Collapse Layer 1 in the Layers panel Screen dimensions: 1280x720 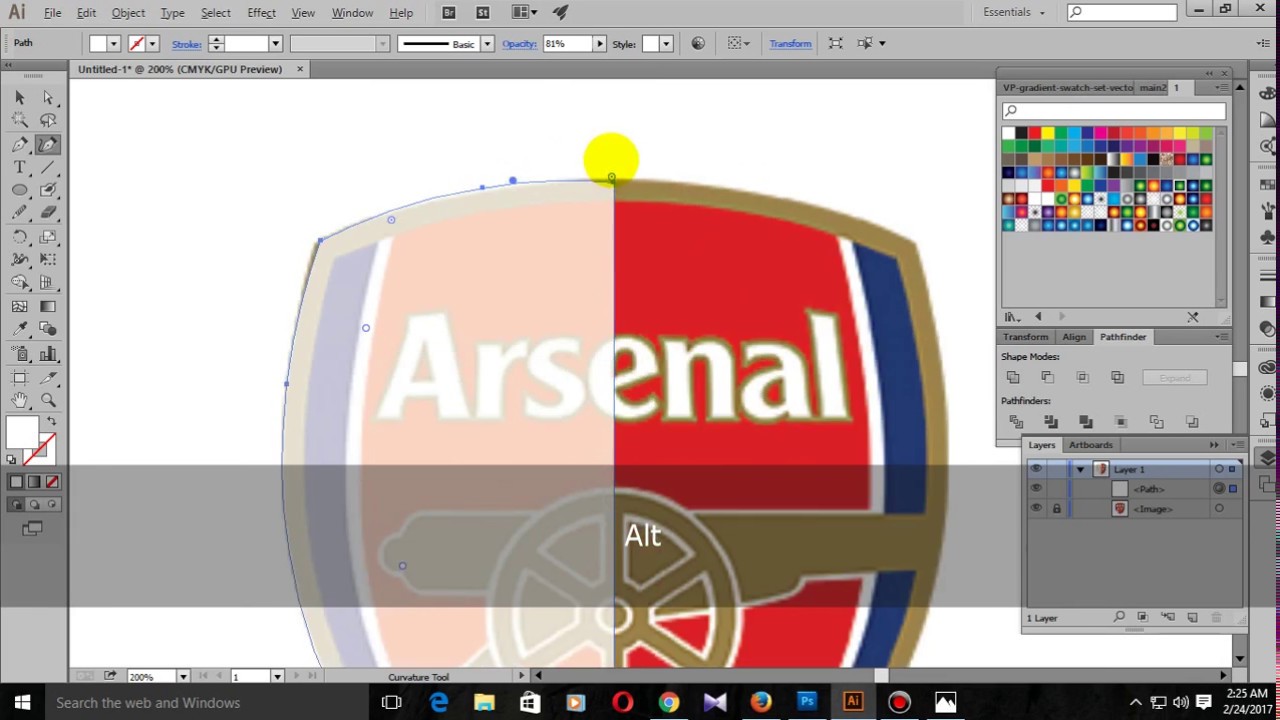tap(1081, 469)
